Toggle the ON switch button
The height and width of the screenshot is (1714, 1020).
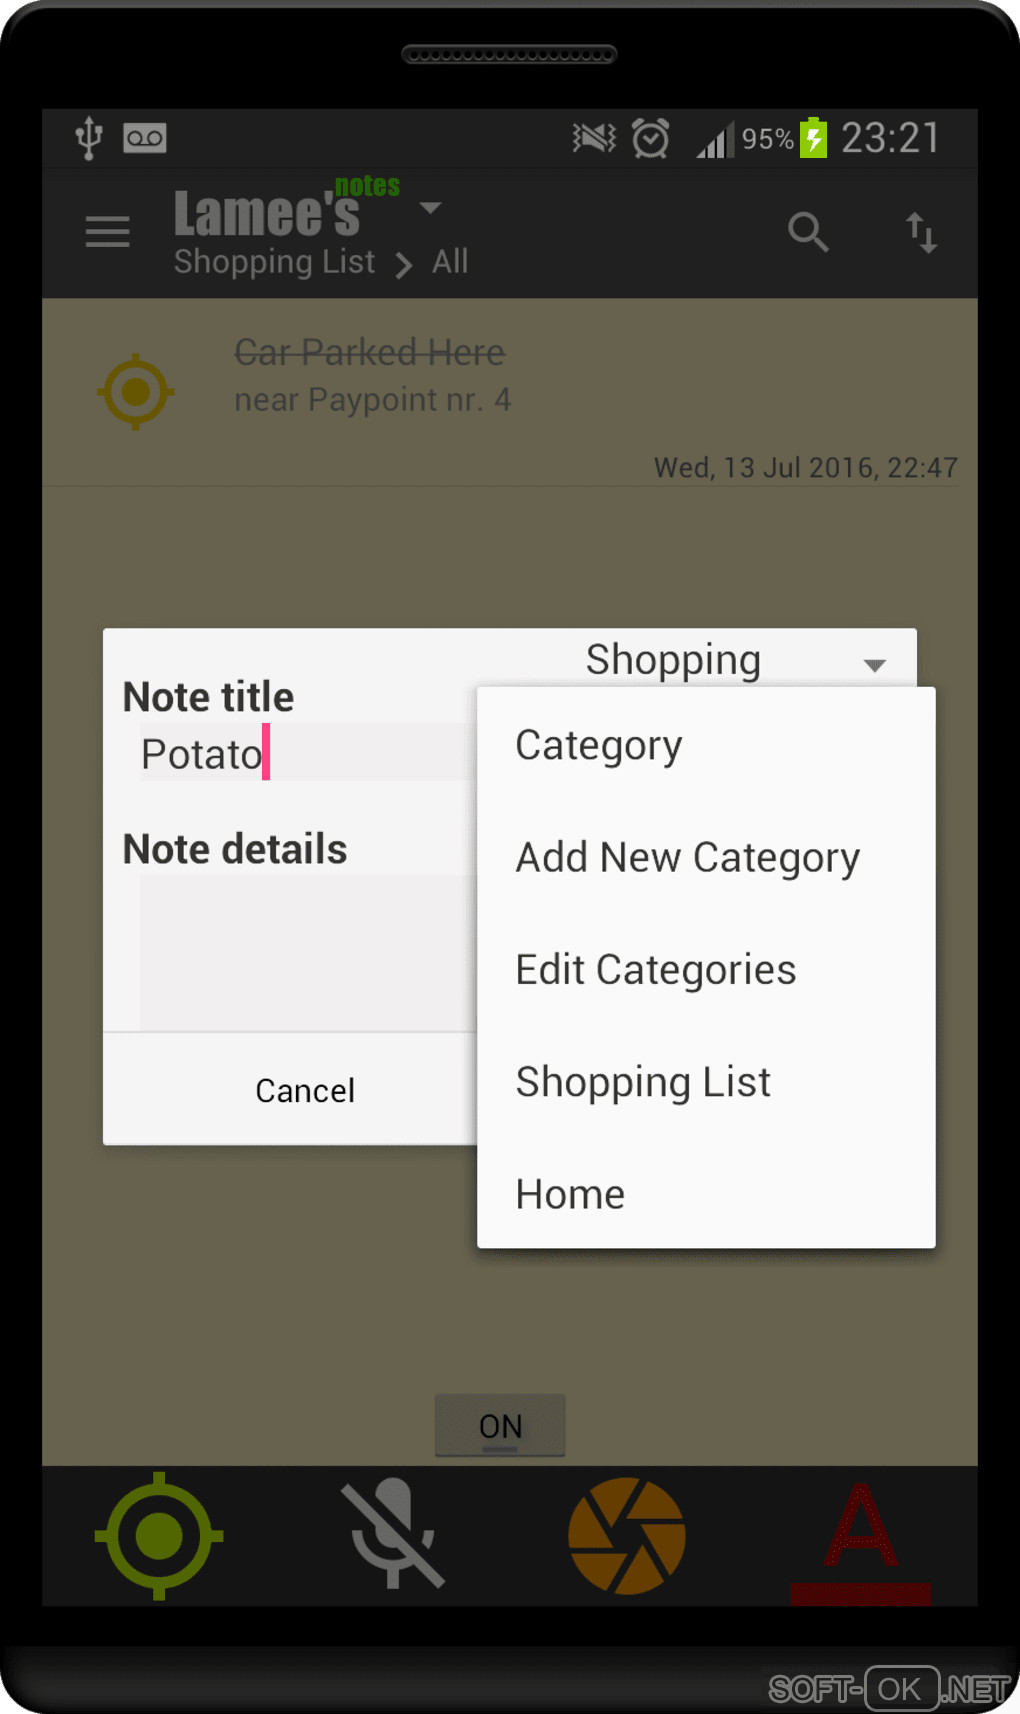(500, 1425)
